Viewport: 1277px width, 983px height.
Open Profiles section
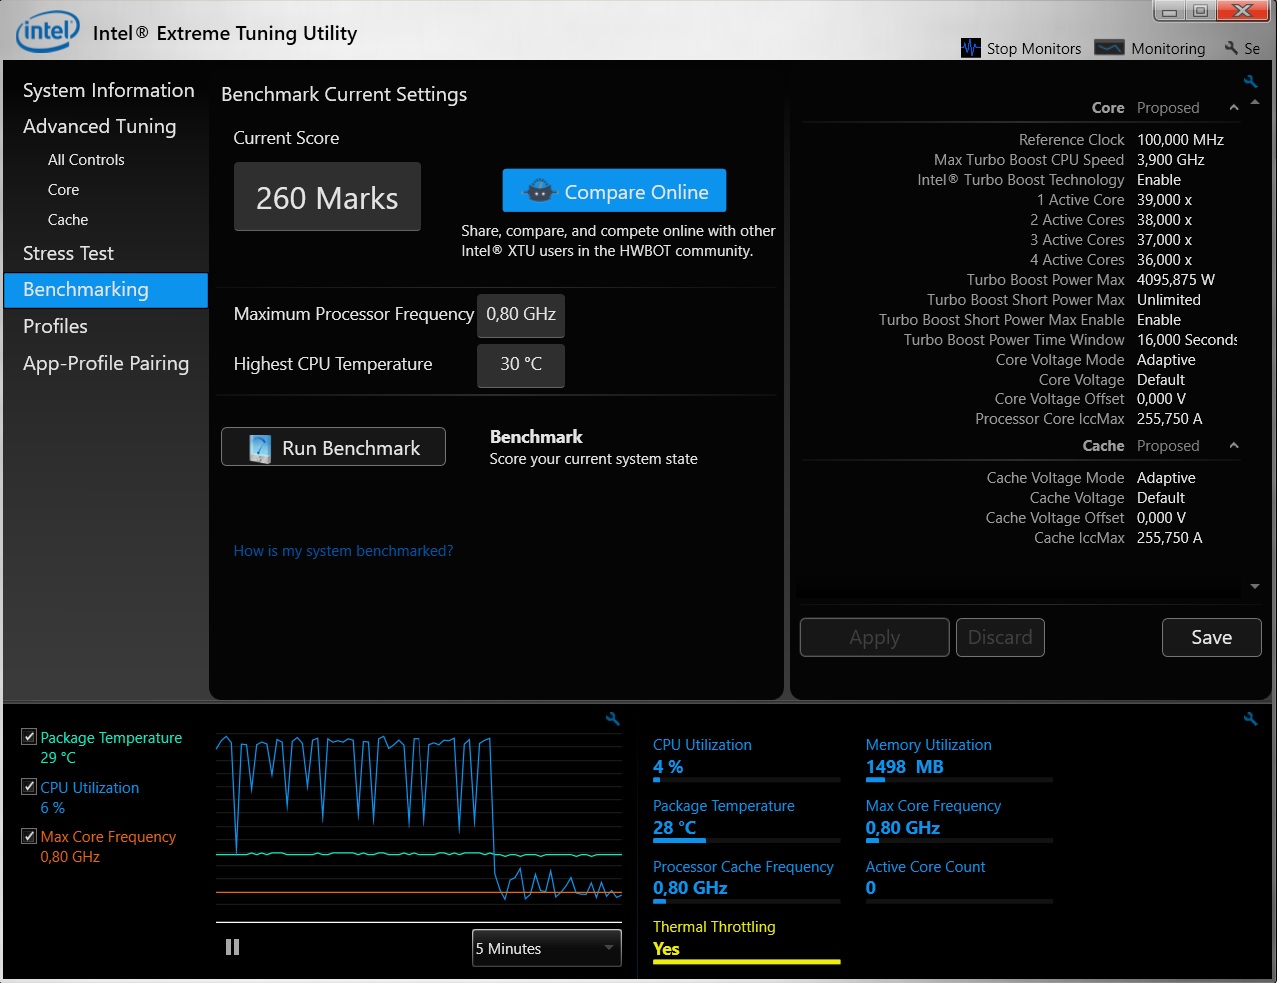[55, 326]
